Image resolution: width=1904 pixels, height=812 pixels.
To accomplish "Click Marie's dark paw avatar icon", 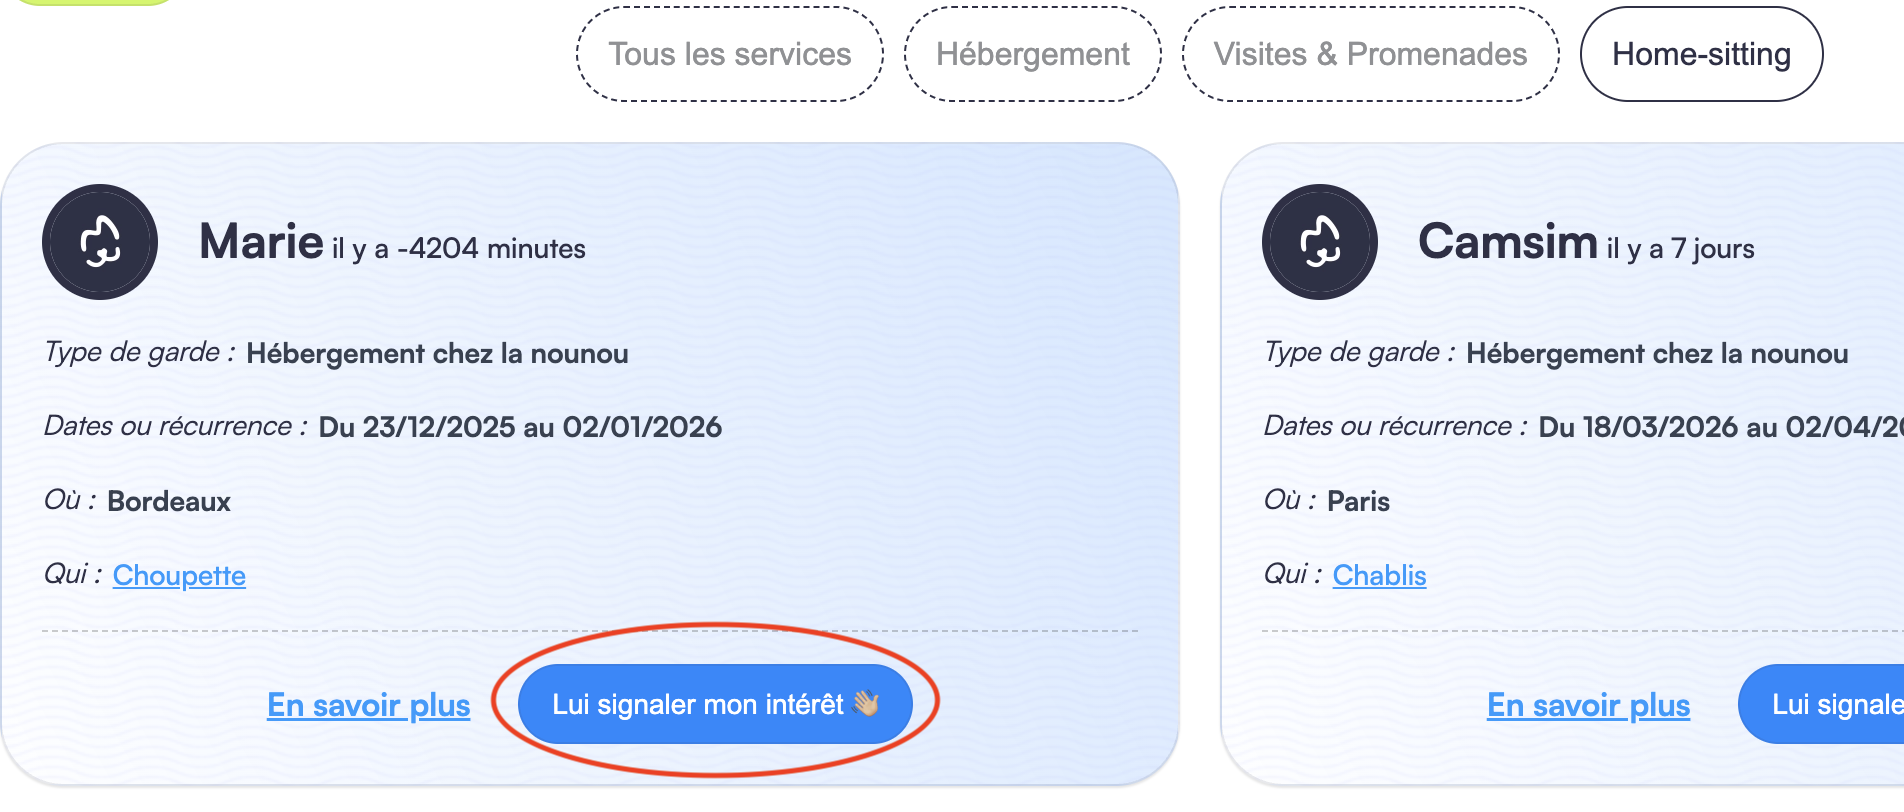I will pyautogui.click(x=99, y=242).
